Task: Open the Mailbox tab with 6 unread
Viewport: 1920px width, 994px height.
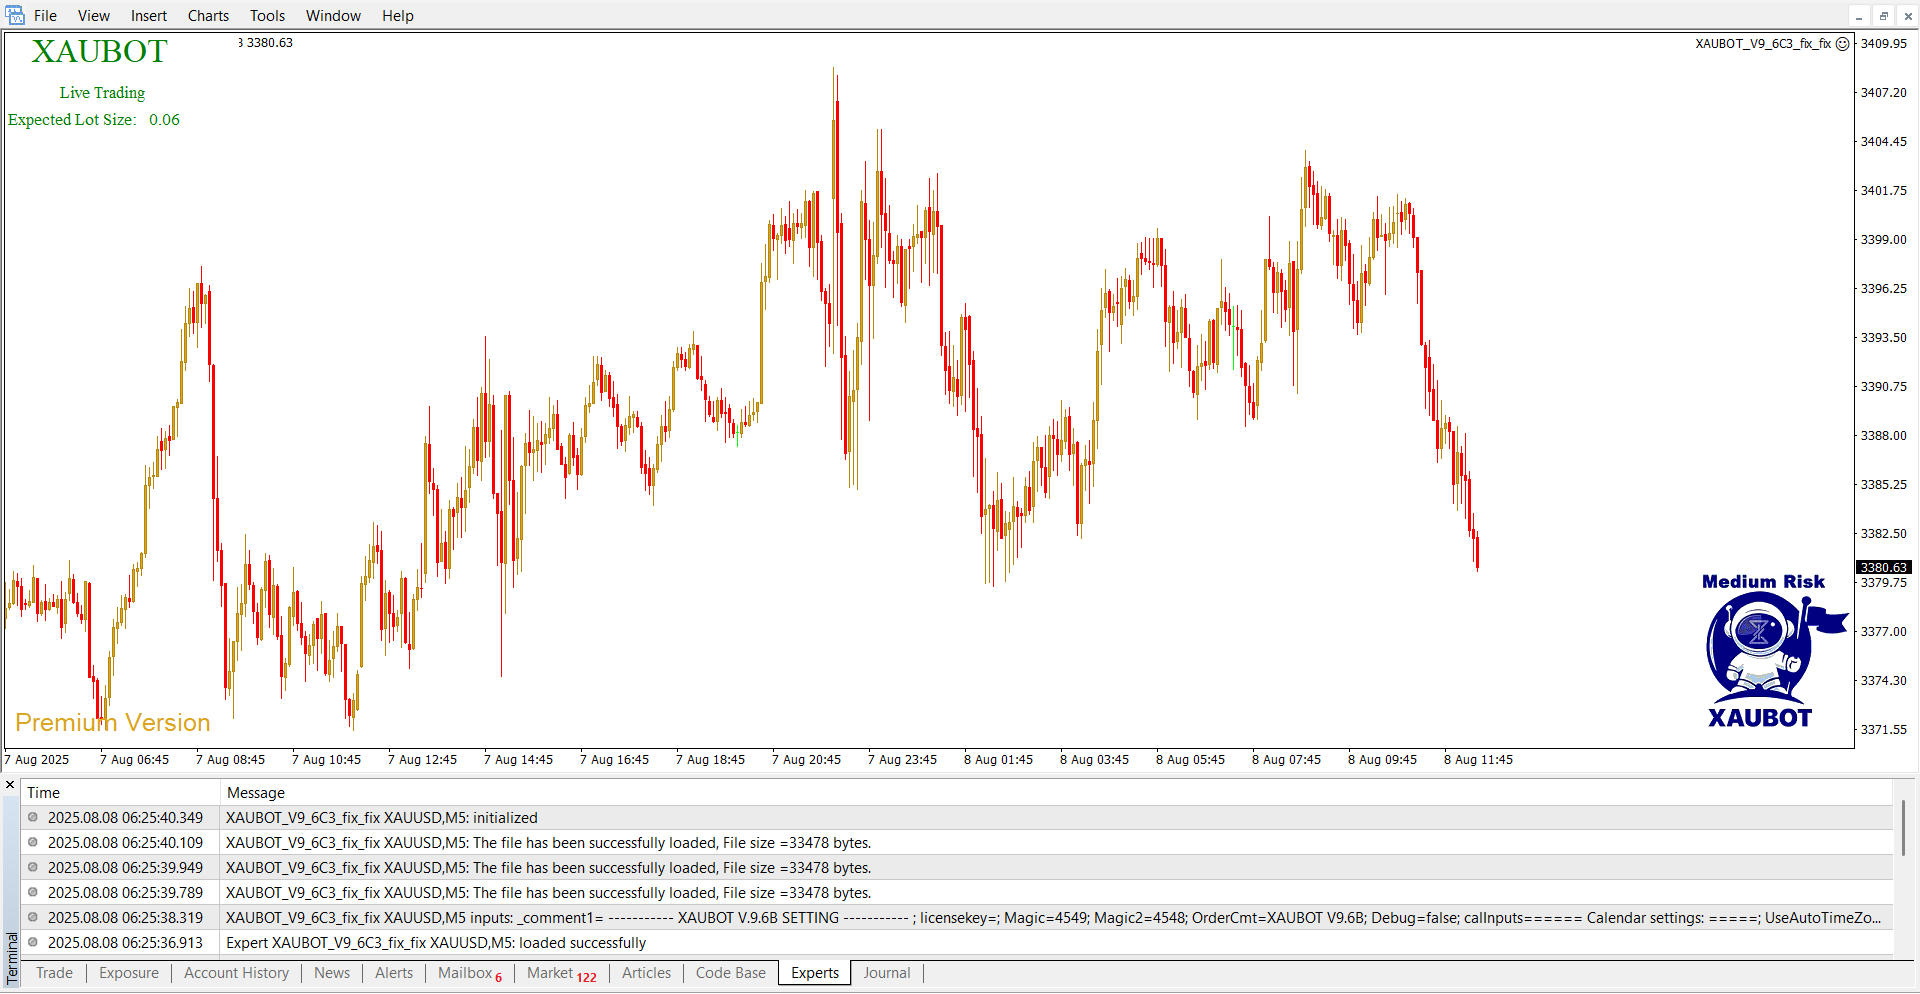Action: click(x=469, y=973)
